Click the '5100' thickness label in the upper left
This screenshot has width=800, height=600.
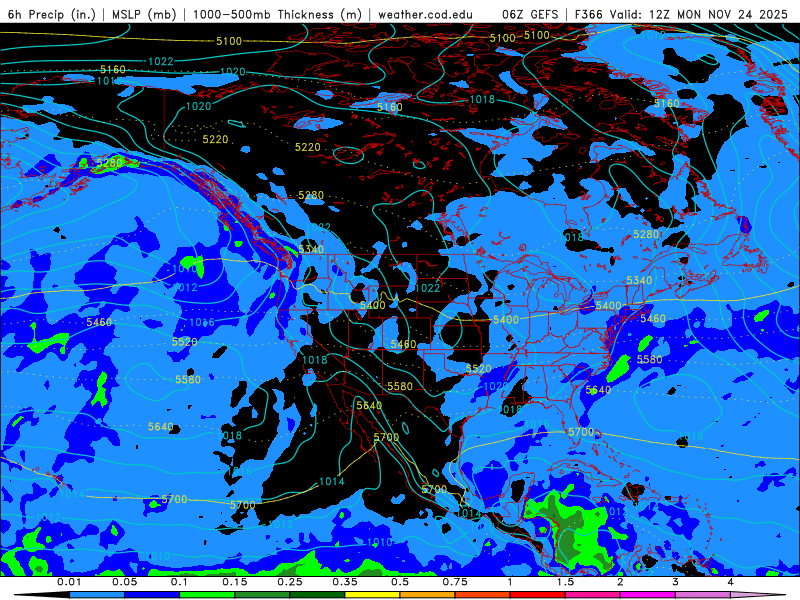(x=229, y=41)
